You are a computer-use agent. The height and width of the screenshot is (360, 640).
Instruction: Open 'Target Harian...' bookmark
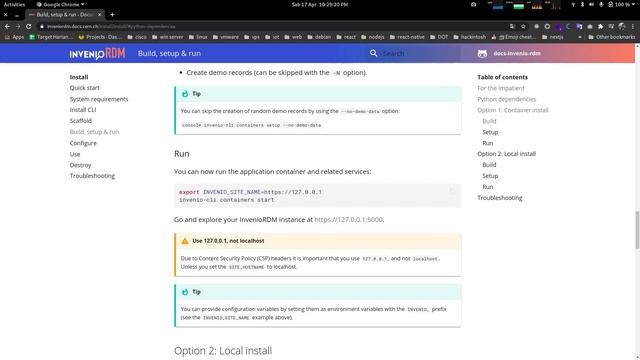point(51,37)
